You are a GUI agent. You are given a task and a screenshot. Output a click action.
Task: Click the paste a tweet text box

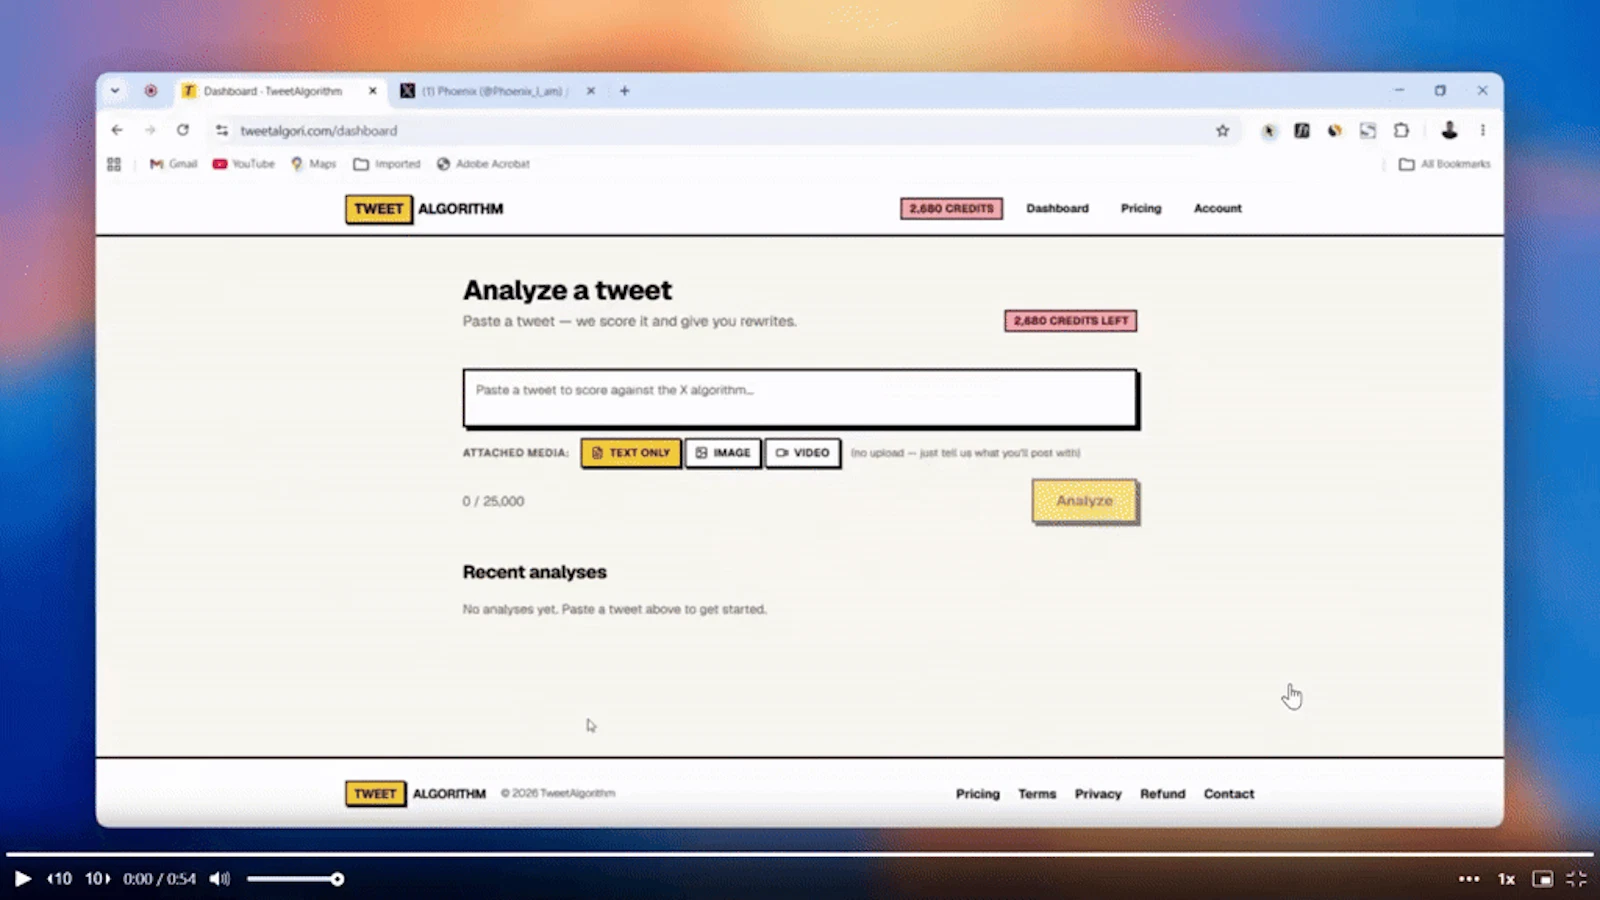(800, 398)
